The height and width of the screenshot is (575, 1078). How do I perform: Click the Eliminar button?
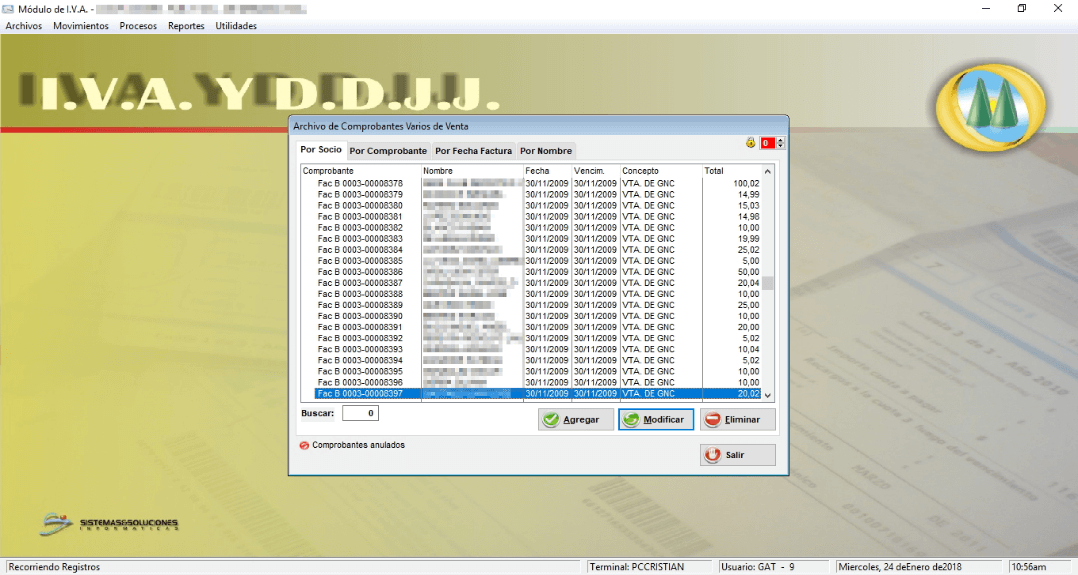tap(738, 420)
